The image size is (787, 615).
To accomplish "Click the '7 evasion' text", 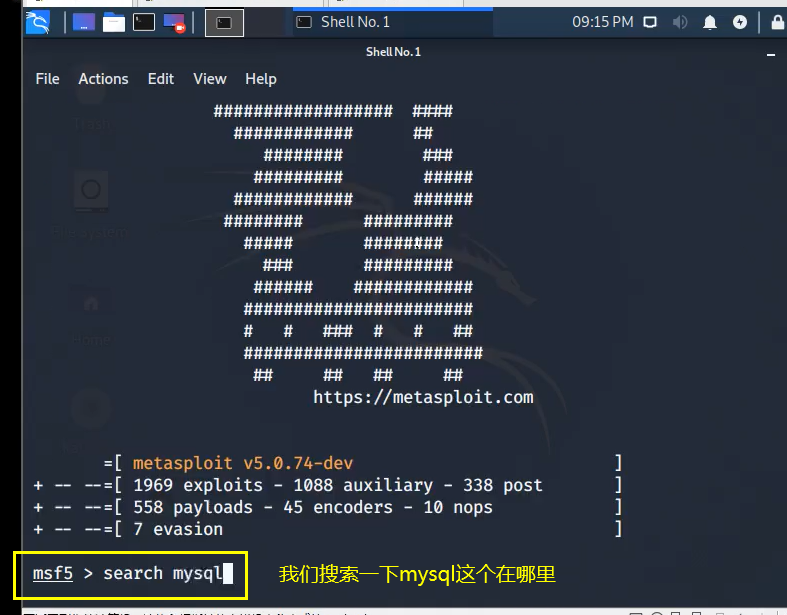I will click(178, 529).
